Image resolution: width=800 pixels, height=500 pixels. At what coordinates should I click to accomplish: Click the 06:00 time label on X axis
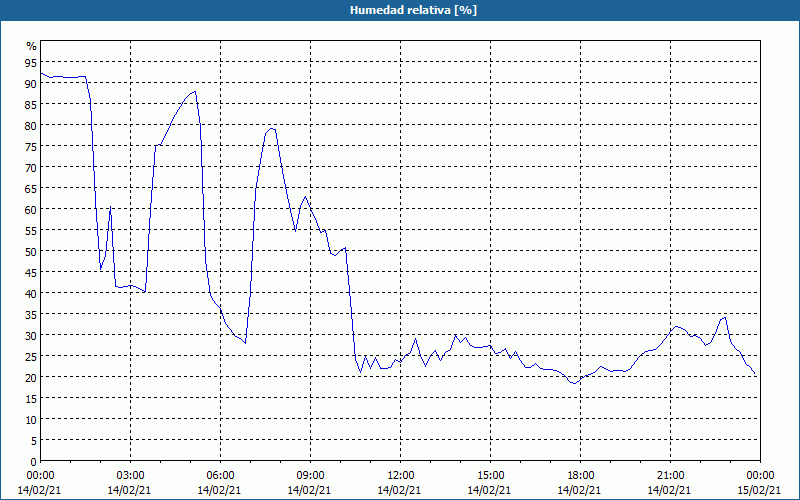click(220, 476)
